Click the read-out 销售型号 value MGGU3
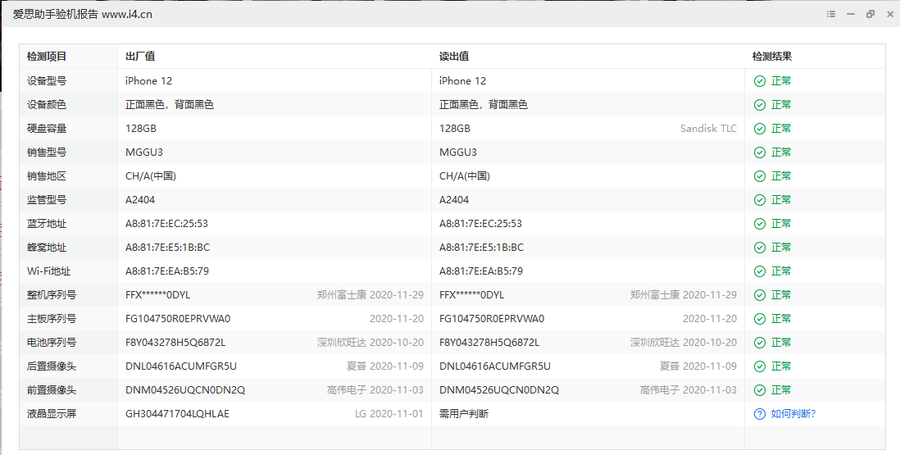Screen dimensions: 900x455 click(458, 152)
